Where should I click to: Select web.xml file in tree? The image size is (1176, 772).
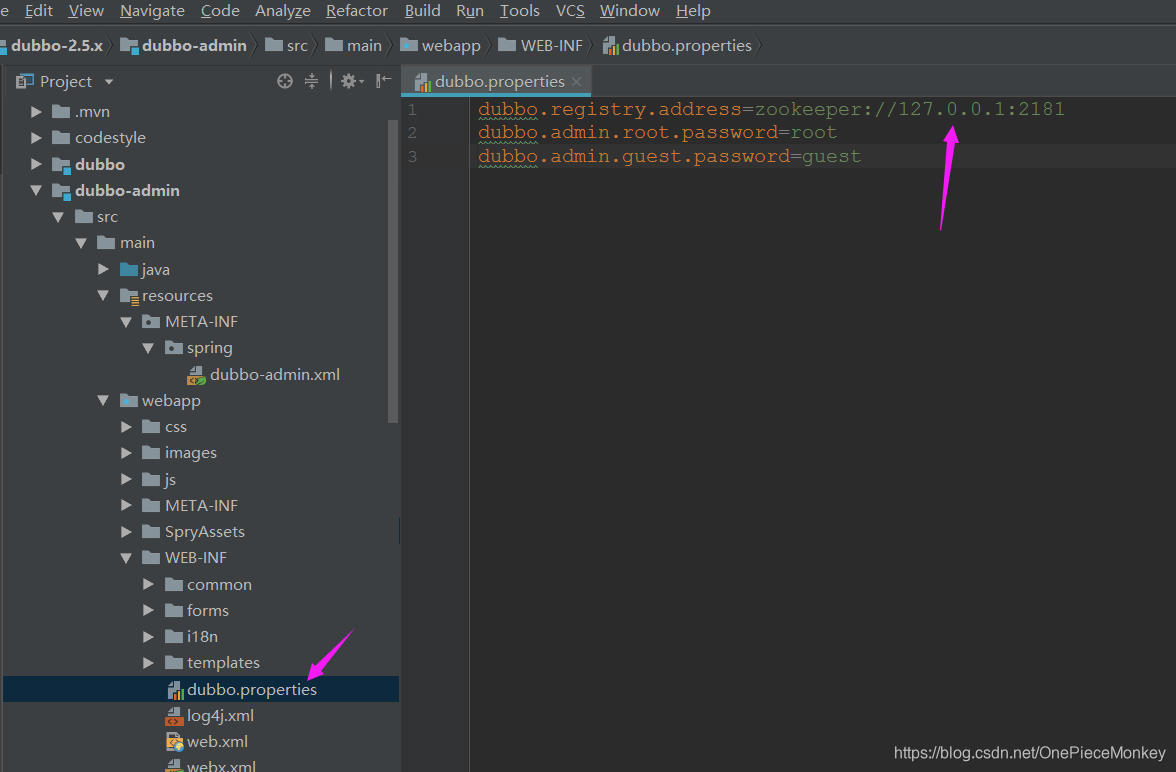click(x=207, y=742)
